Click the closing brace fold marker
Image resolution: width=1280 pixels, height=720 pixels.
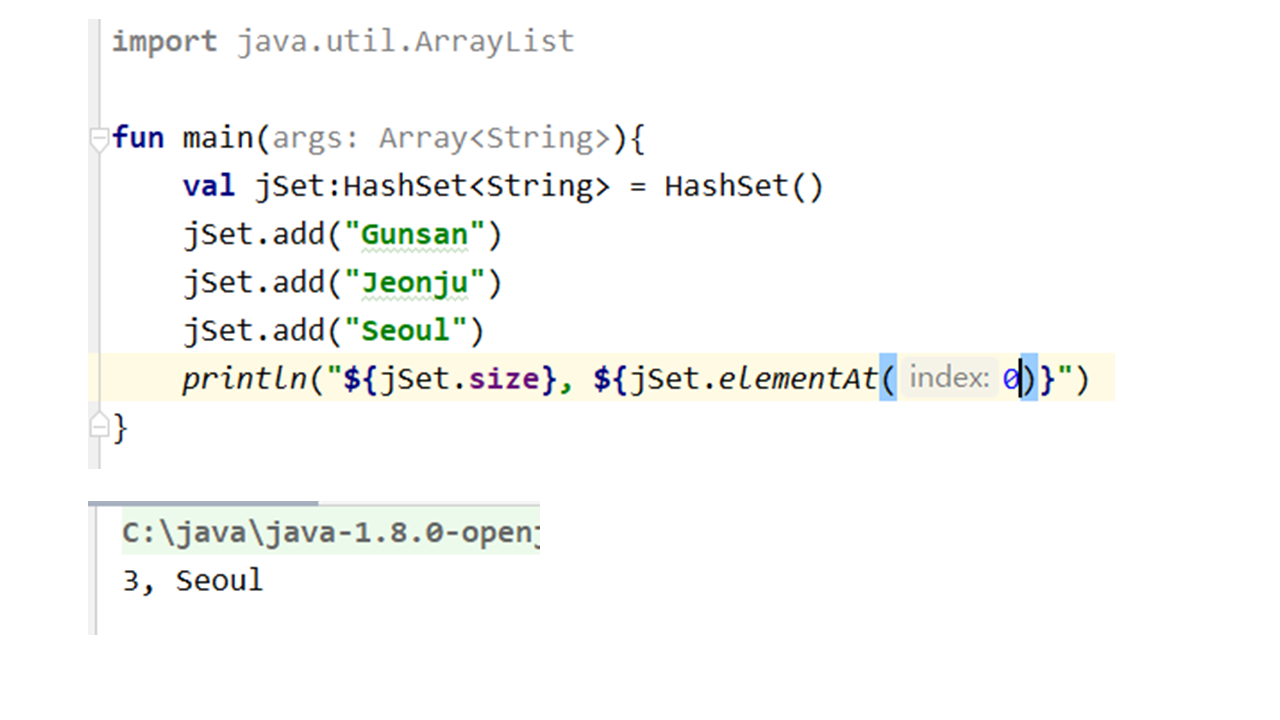[x=98, y=427]
